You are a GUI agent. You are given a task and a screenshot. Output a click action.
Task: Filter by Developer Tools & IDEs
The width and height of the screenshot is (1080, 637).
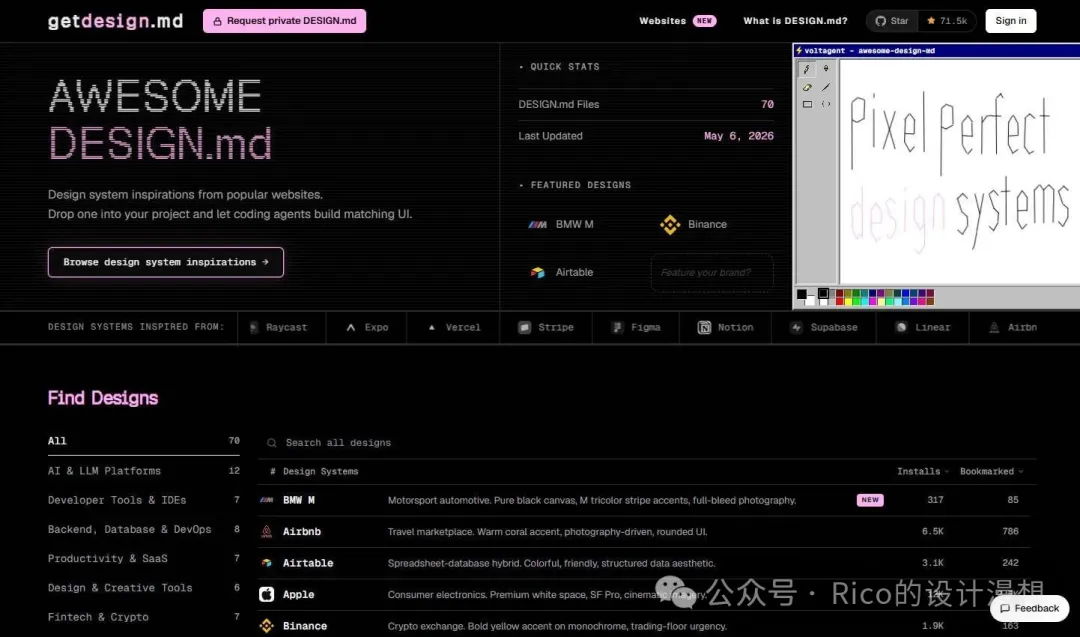point(143,501)
